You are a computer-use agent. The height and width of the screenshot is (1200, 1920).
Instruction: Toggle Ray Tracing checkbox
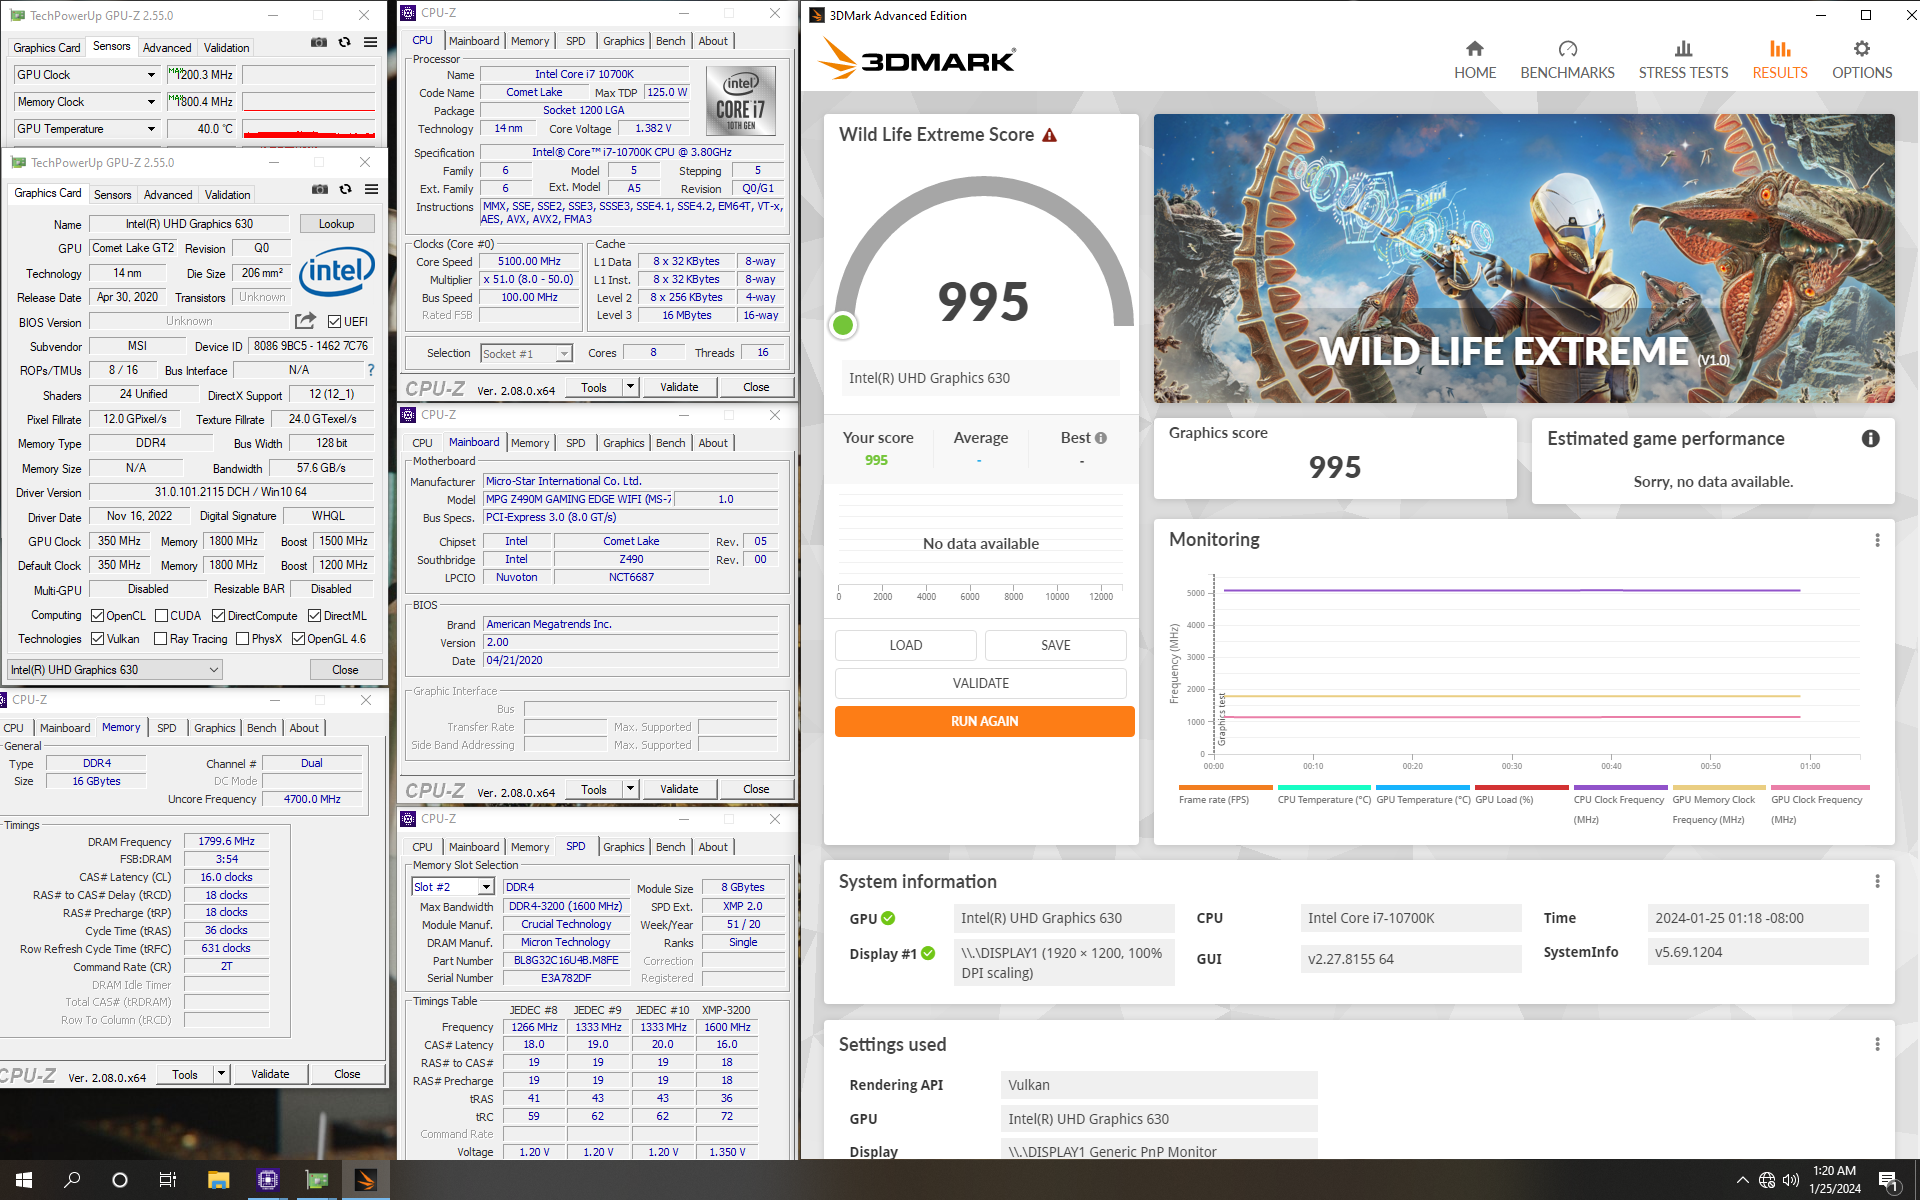[x=160, y=639]
